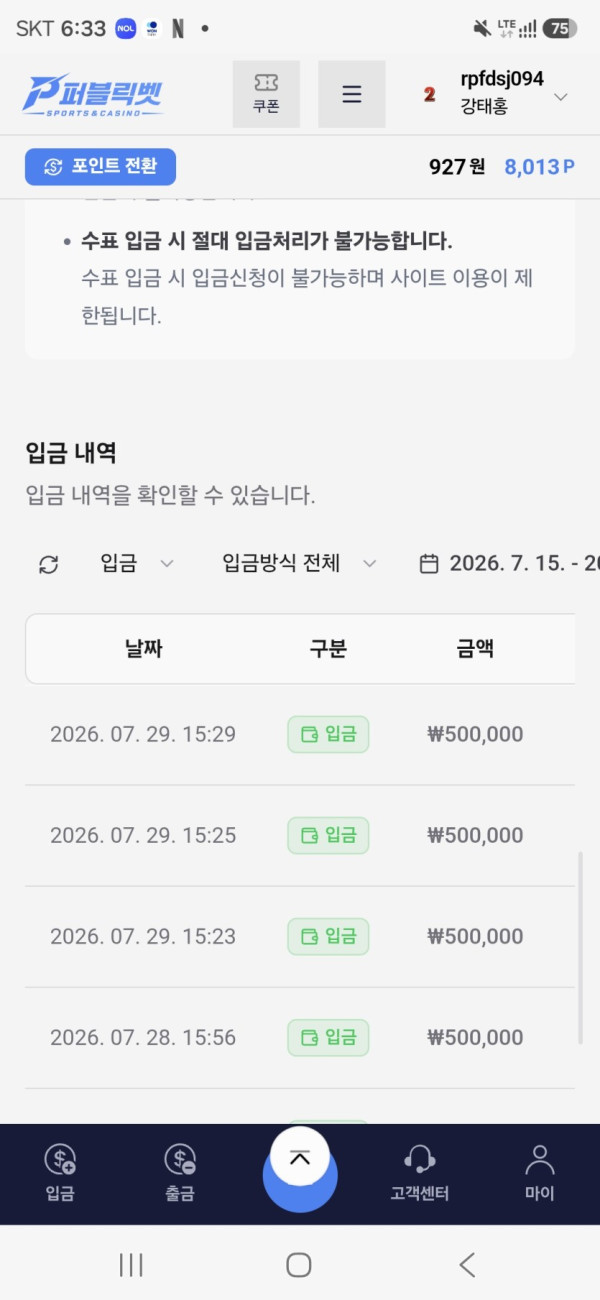The height and width of the screenshot is (1300, 600).
Task: Click the 포인트 전환 button
Action: (100, 167)
